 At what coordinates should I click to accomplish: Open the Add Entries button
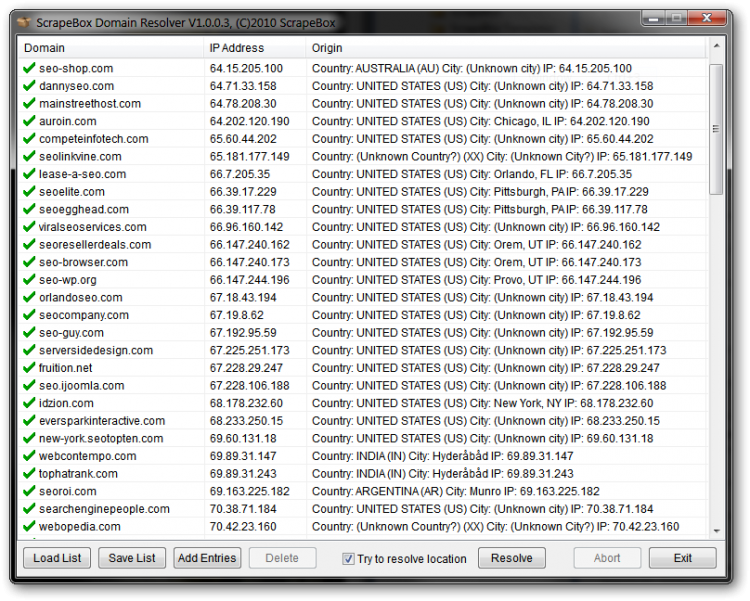pos(207,558)
